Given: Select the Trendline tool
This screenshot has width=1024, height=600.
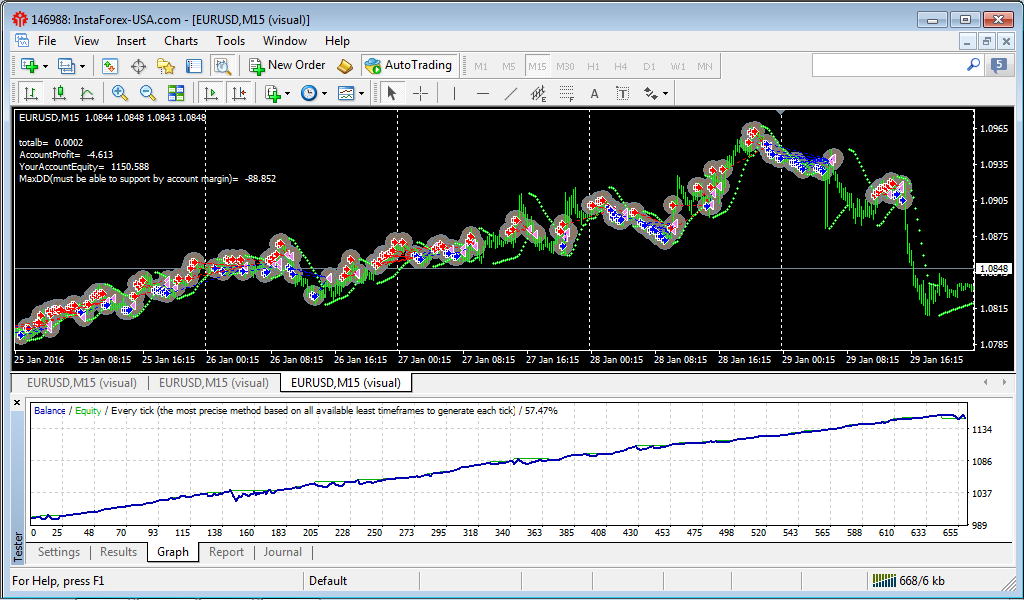Looking at the screenshot, I should pyautogui.click(x=511, y=93).
